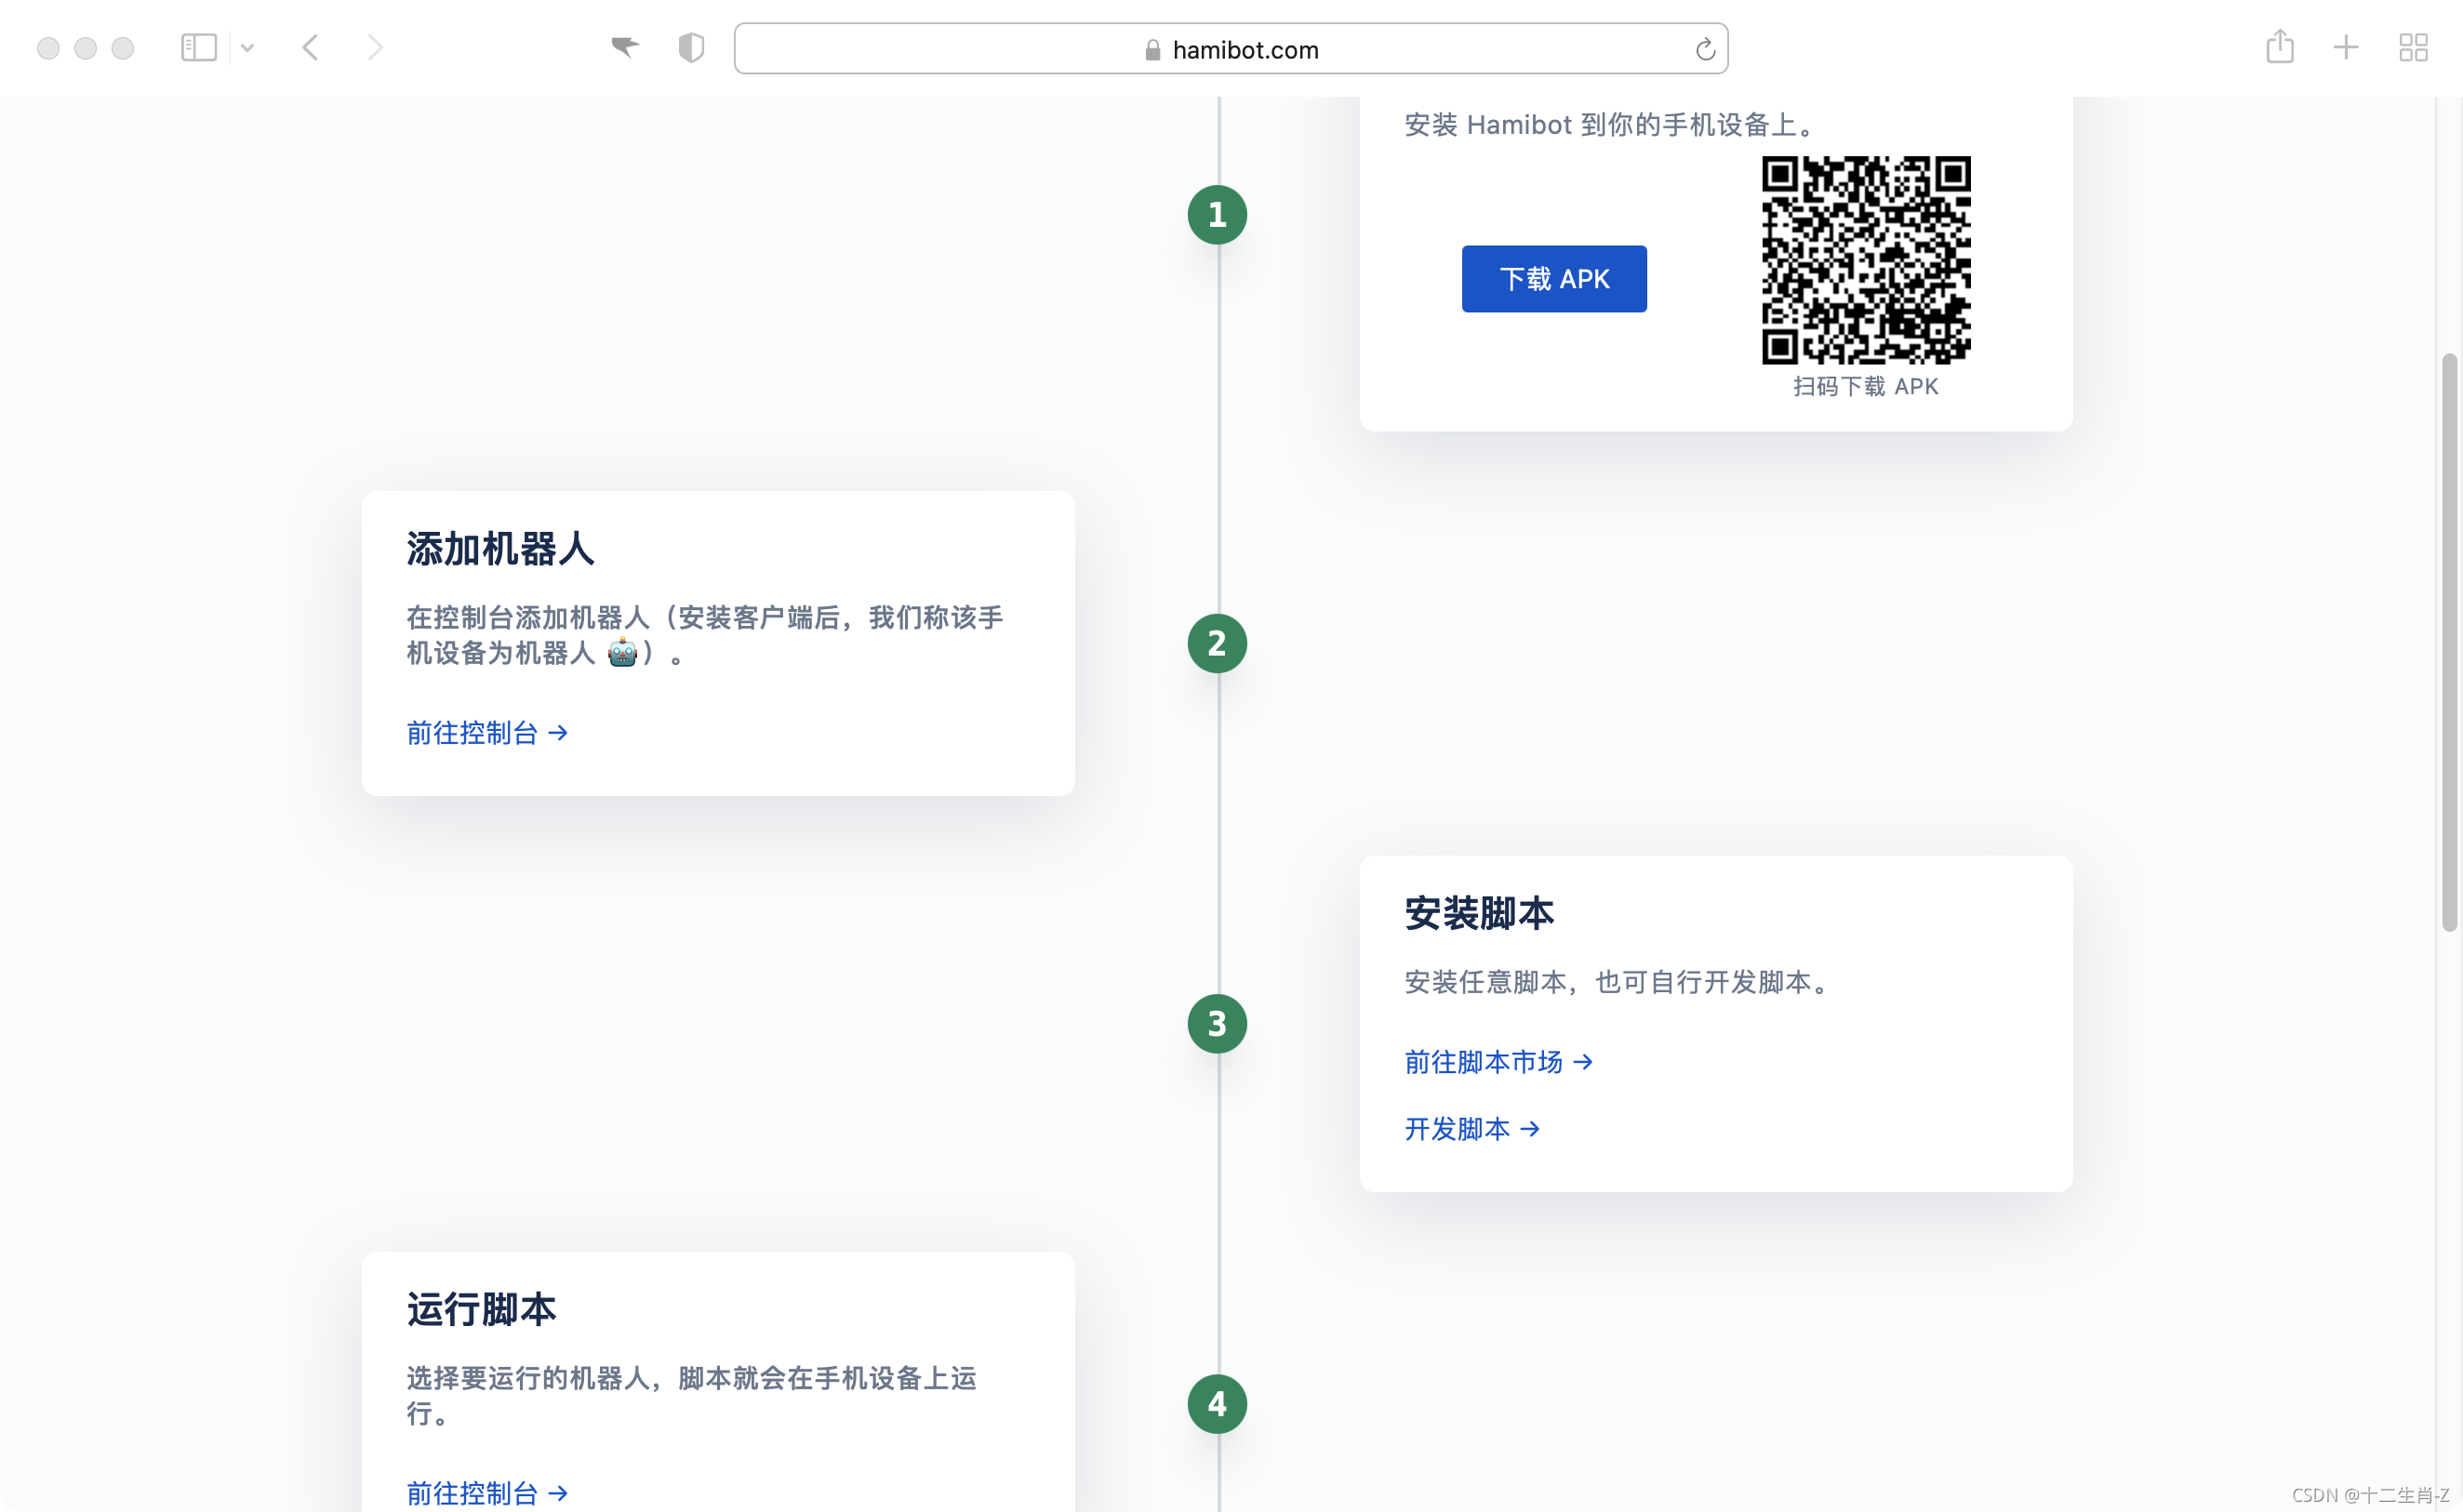Show the tab overview grid icon

(2413, 47)
